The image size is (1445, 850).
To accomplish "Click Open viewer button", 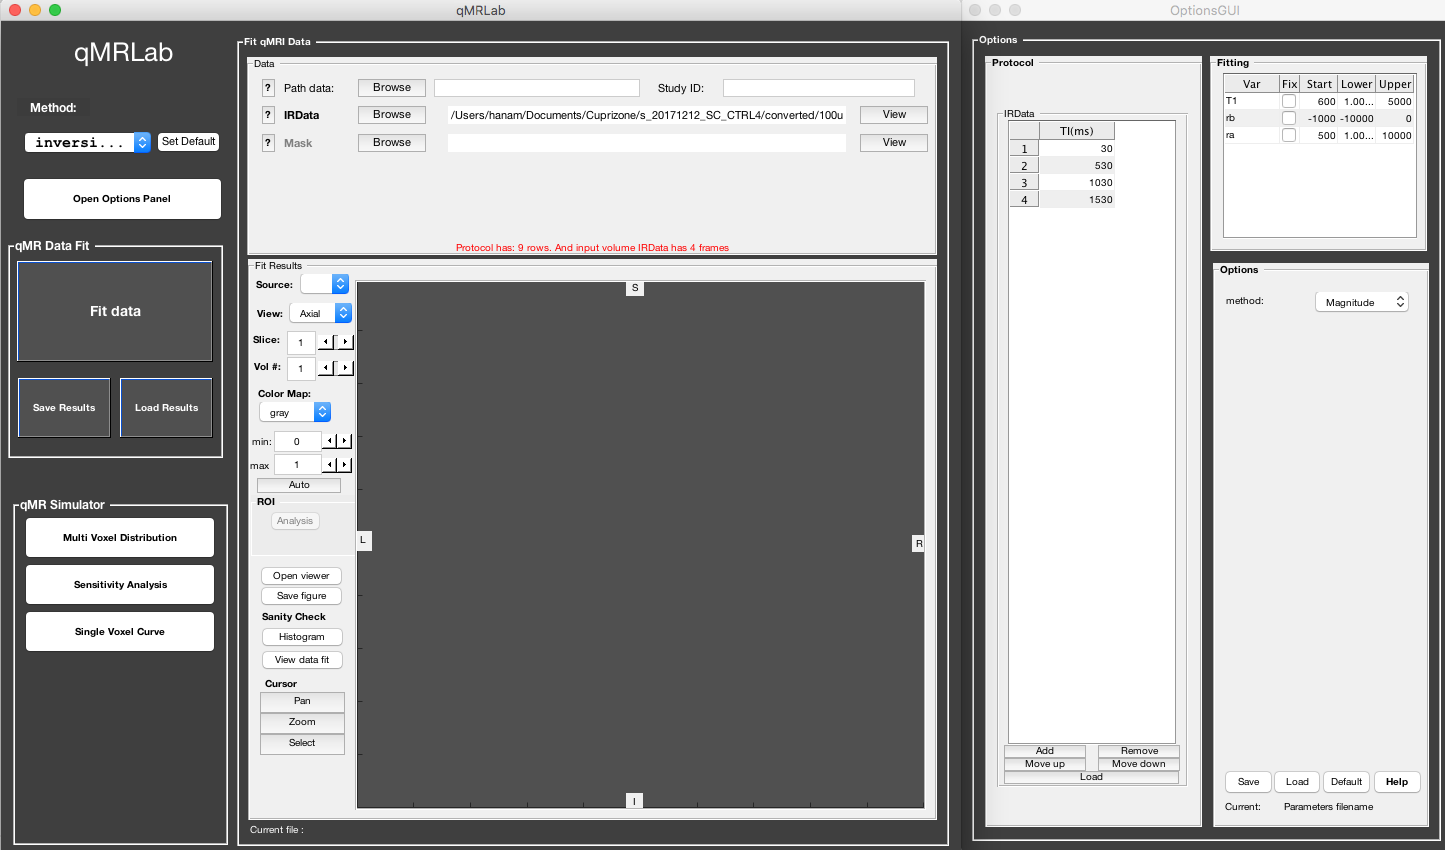I will pyautogui.click(x=301, y=576).
